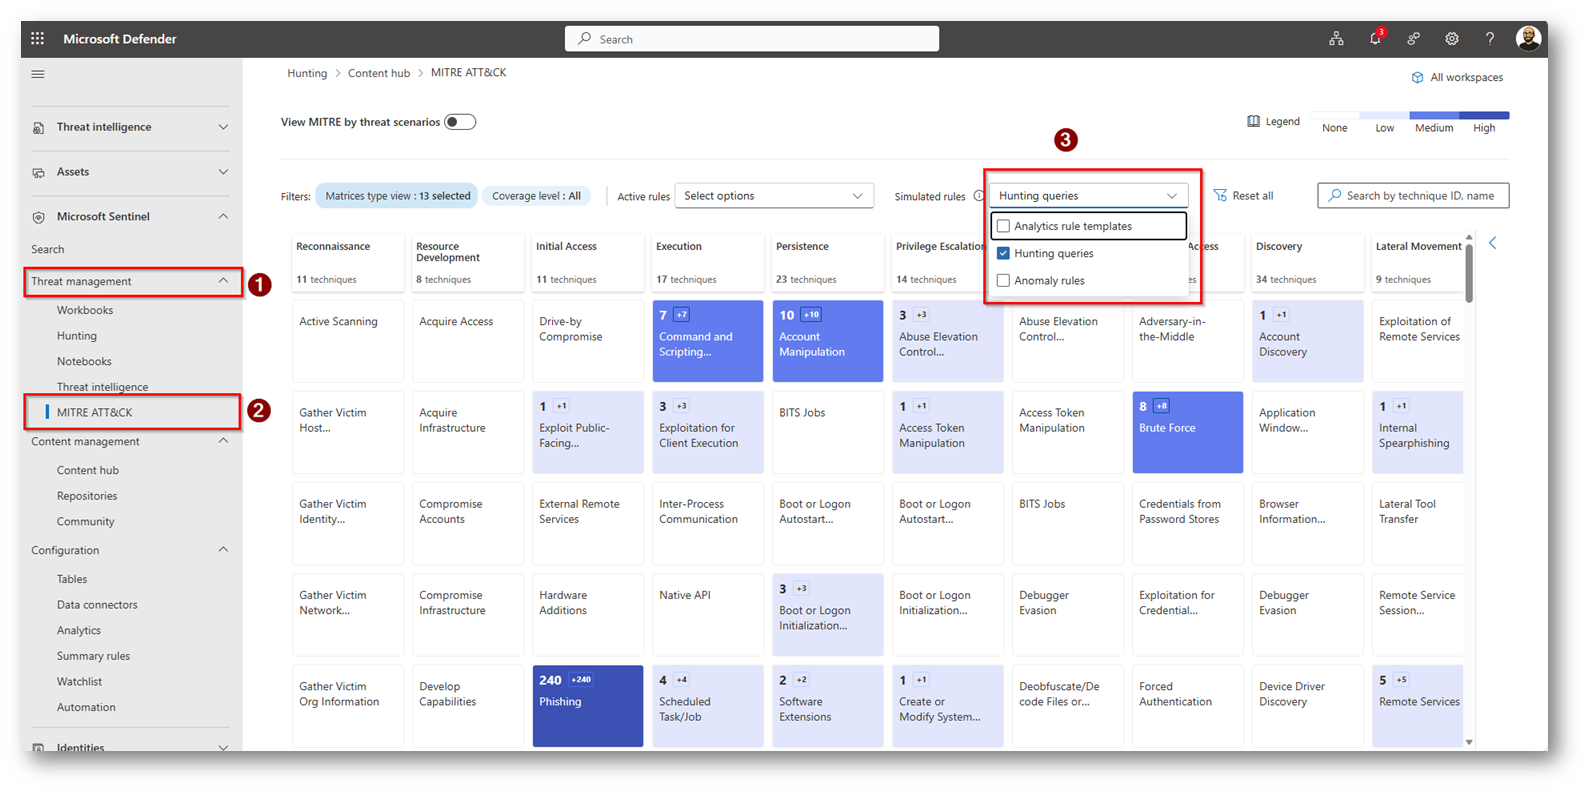The width and height of the screenshot is (1590, 793).
Task: Check the Anomaly rules checkbox
Action: [x=1004, y=281]
